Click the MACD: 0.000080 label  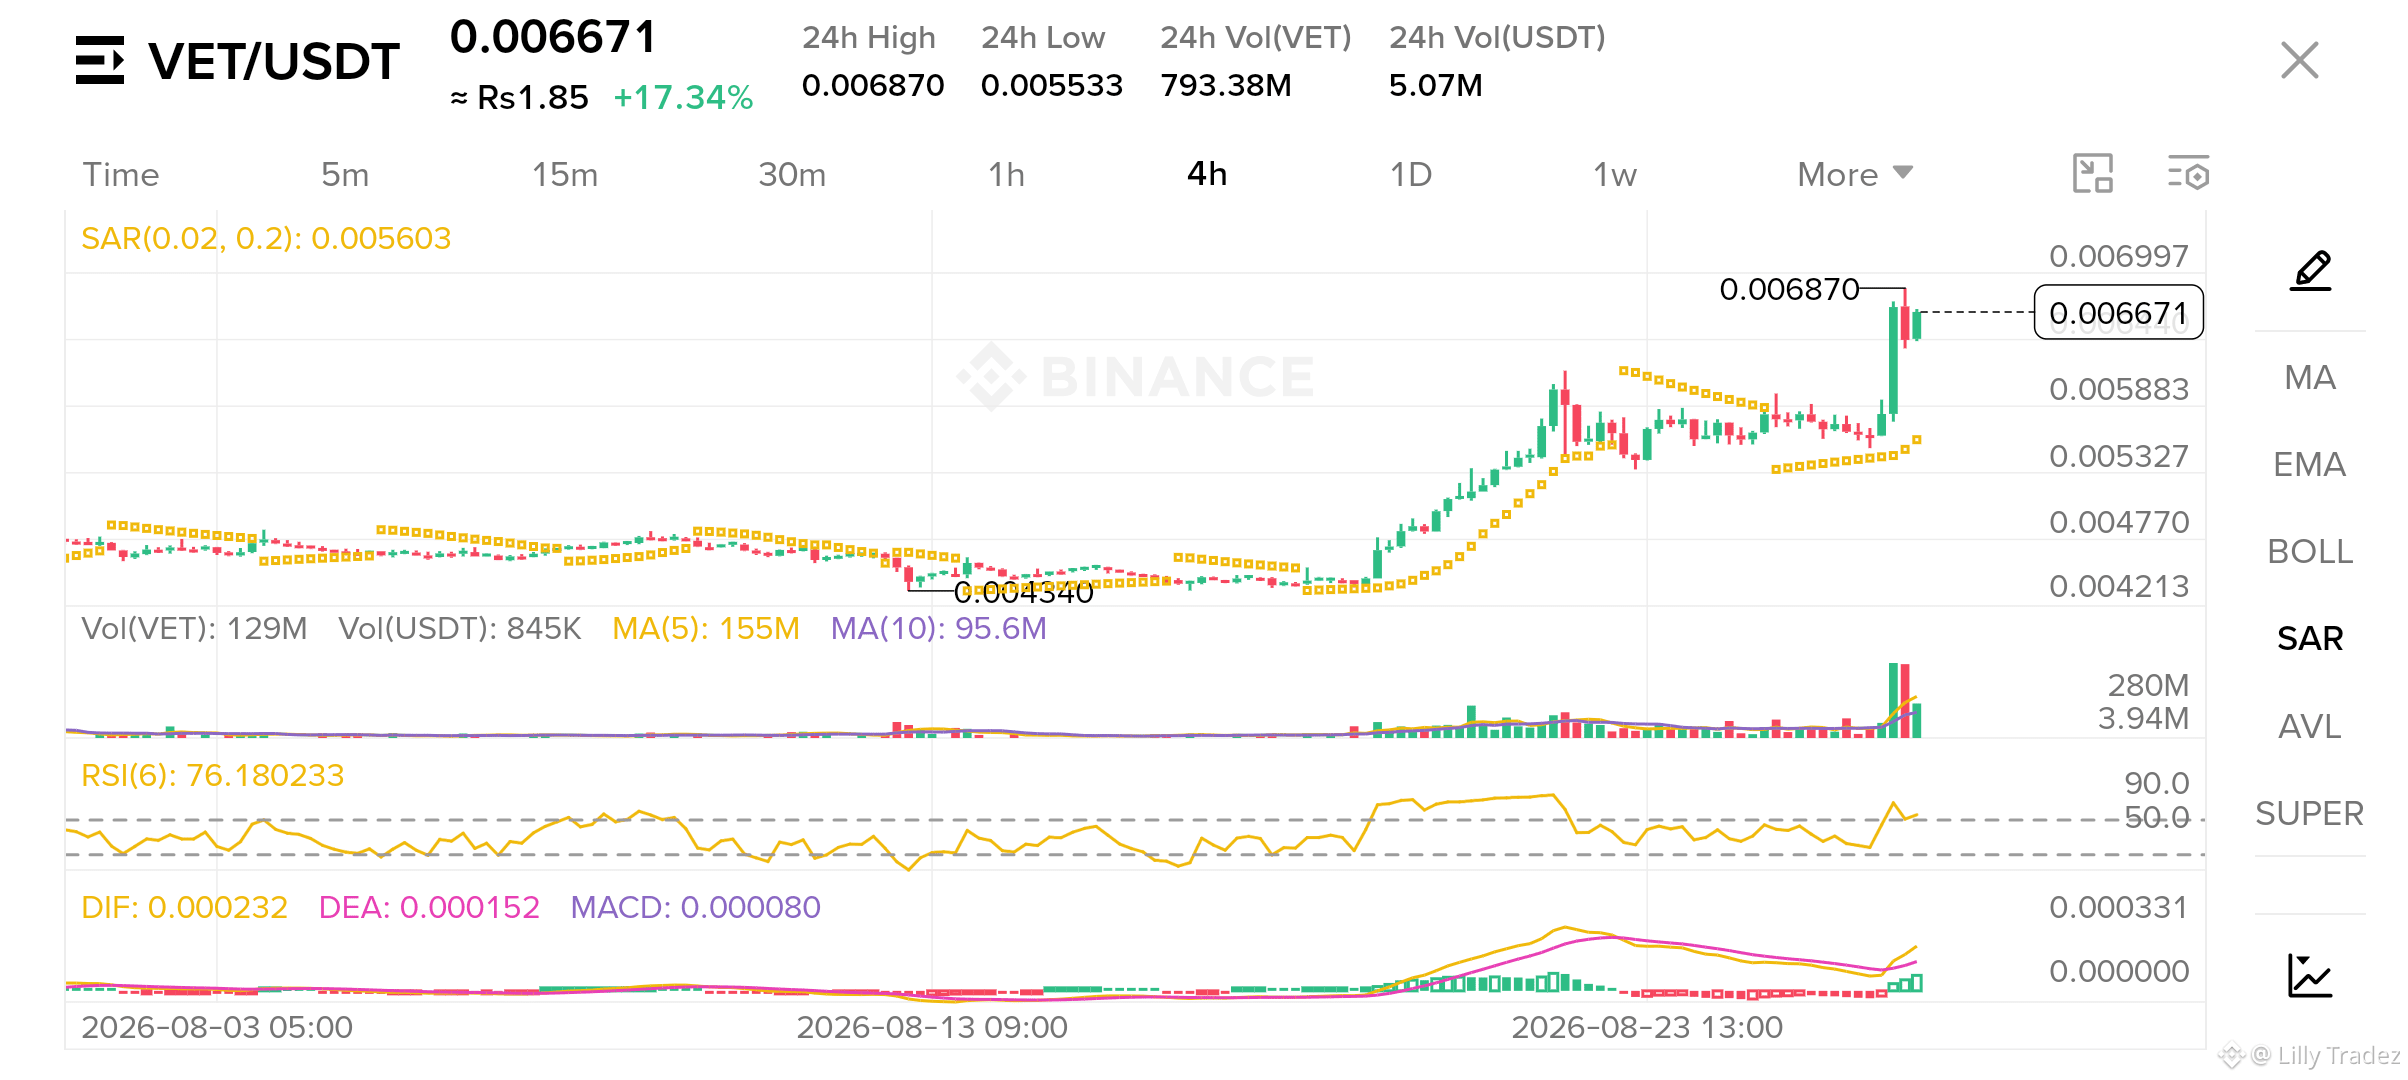click(x=696, y=907)
